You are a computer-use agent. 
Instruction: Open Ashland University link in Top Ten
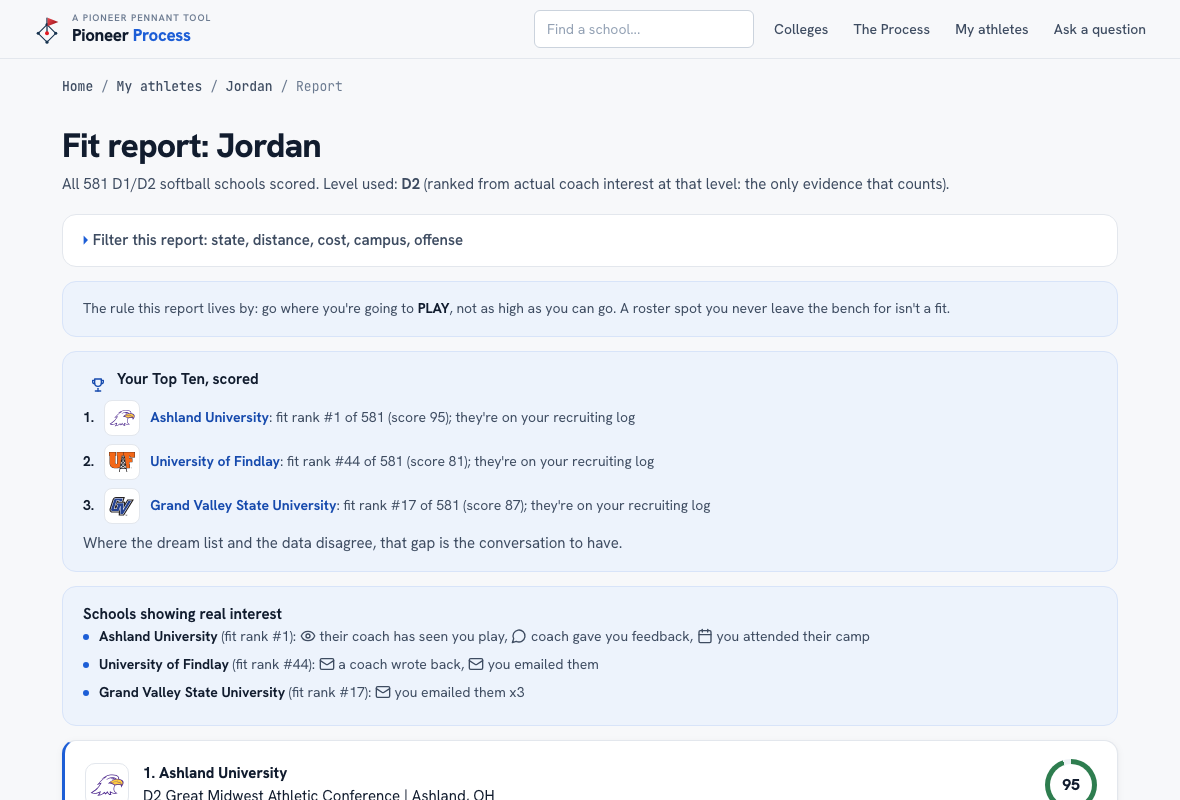(209, 418)
